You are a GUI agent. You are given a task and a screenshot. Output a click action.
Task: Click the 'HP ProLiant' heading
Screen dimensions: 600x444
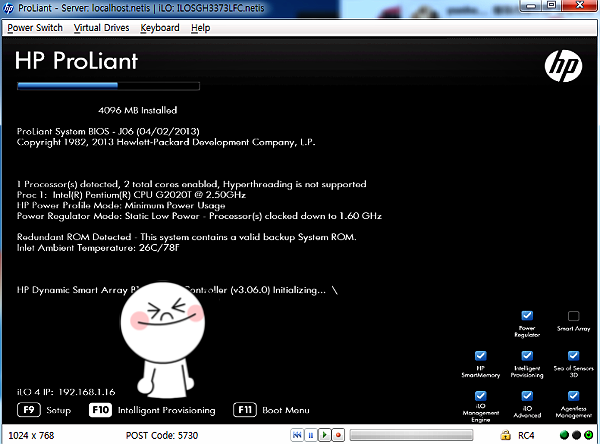coord(77,61)
